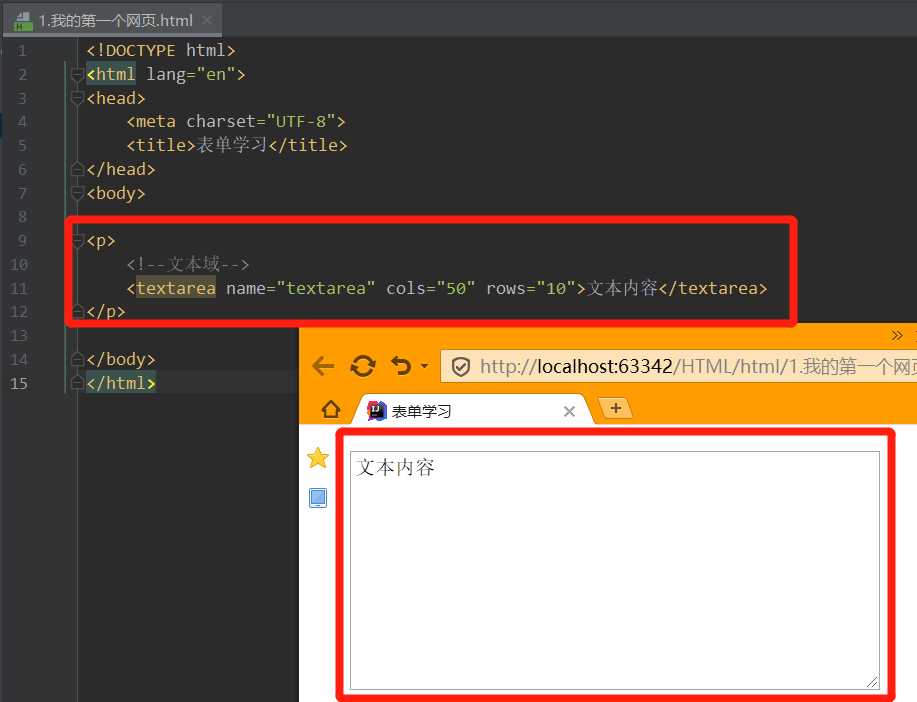Screen dimensions: 917x702
Task: Collapse the html tag fold on line 2
Action: [77, 74]
